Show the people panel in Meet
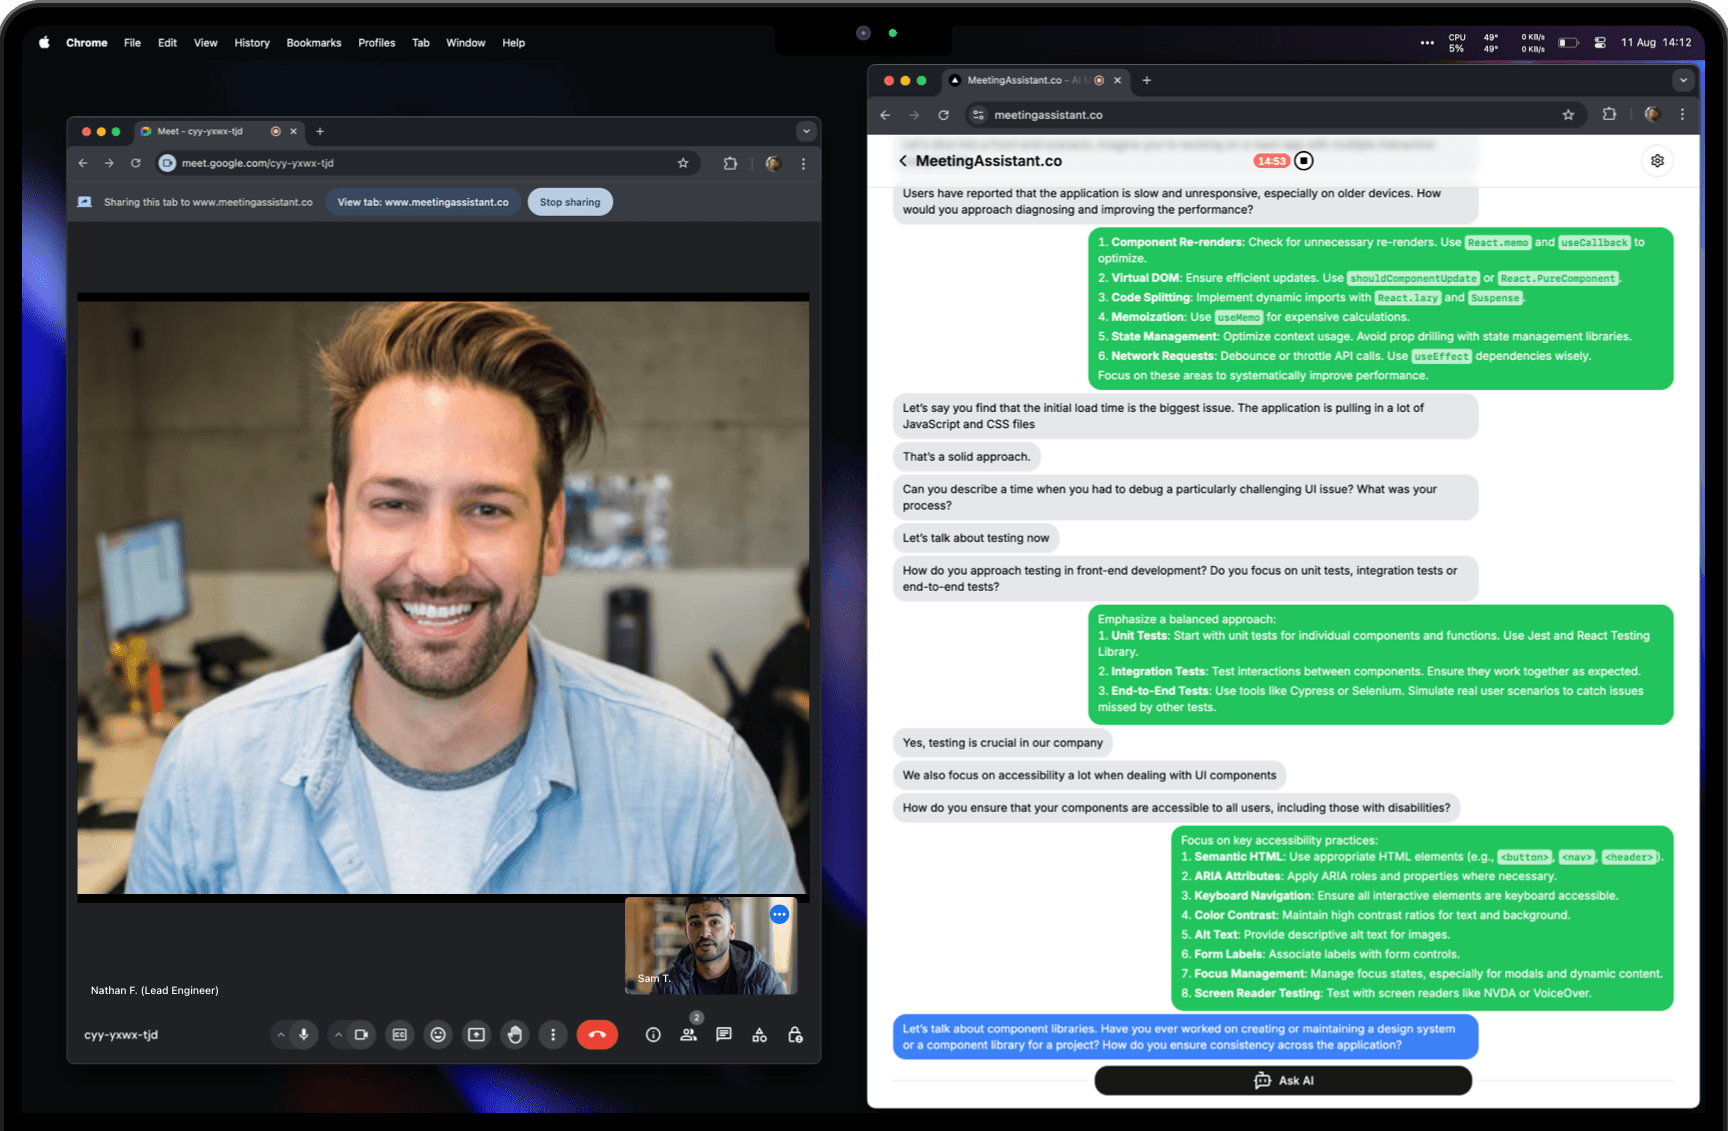Screen dimensions: 1728x1131 click(x=689, y=1035)
